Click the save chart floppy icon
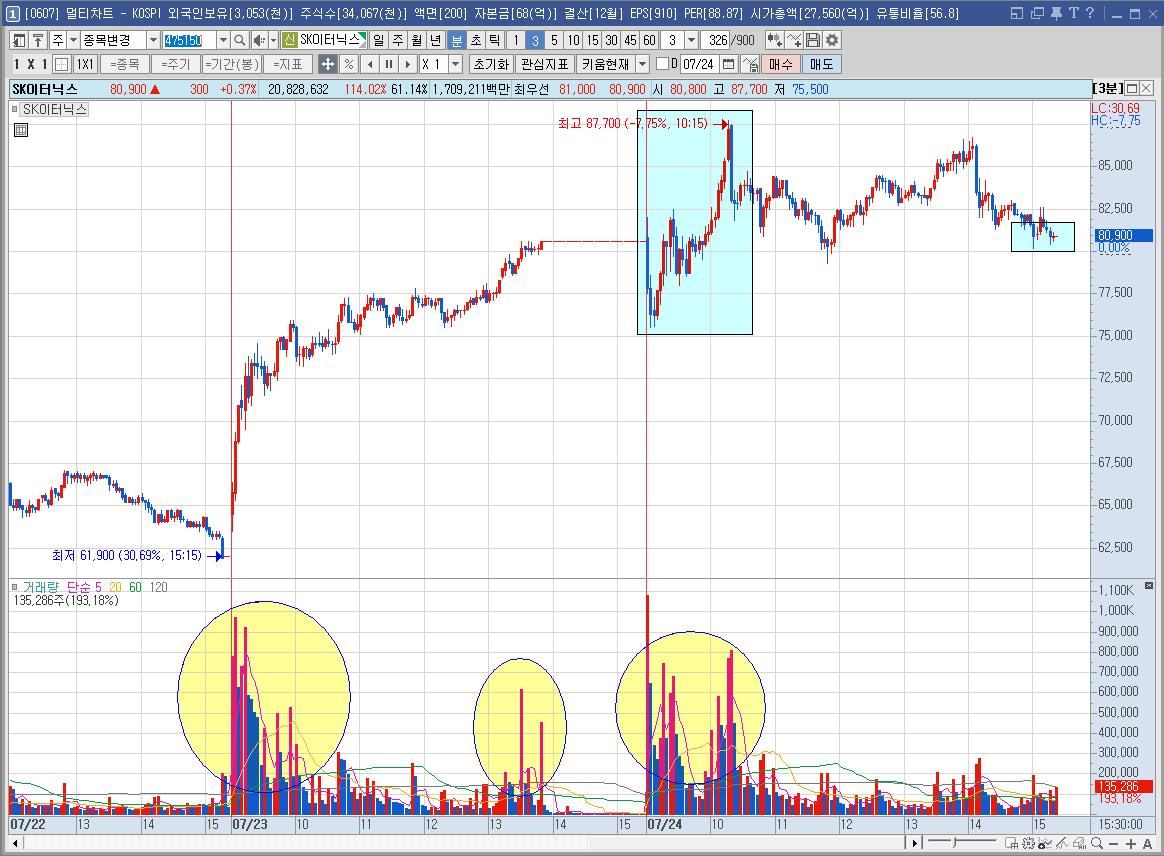 (x=813, y=40)
